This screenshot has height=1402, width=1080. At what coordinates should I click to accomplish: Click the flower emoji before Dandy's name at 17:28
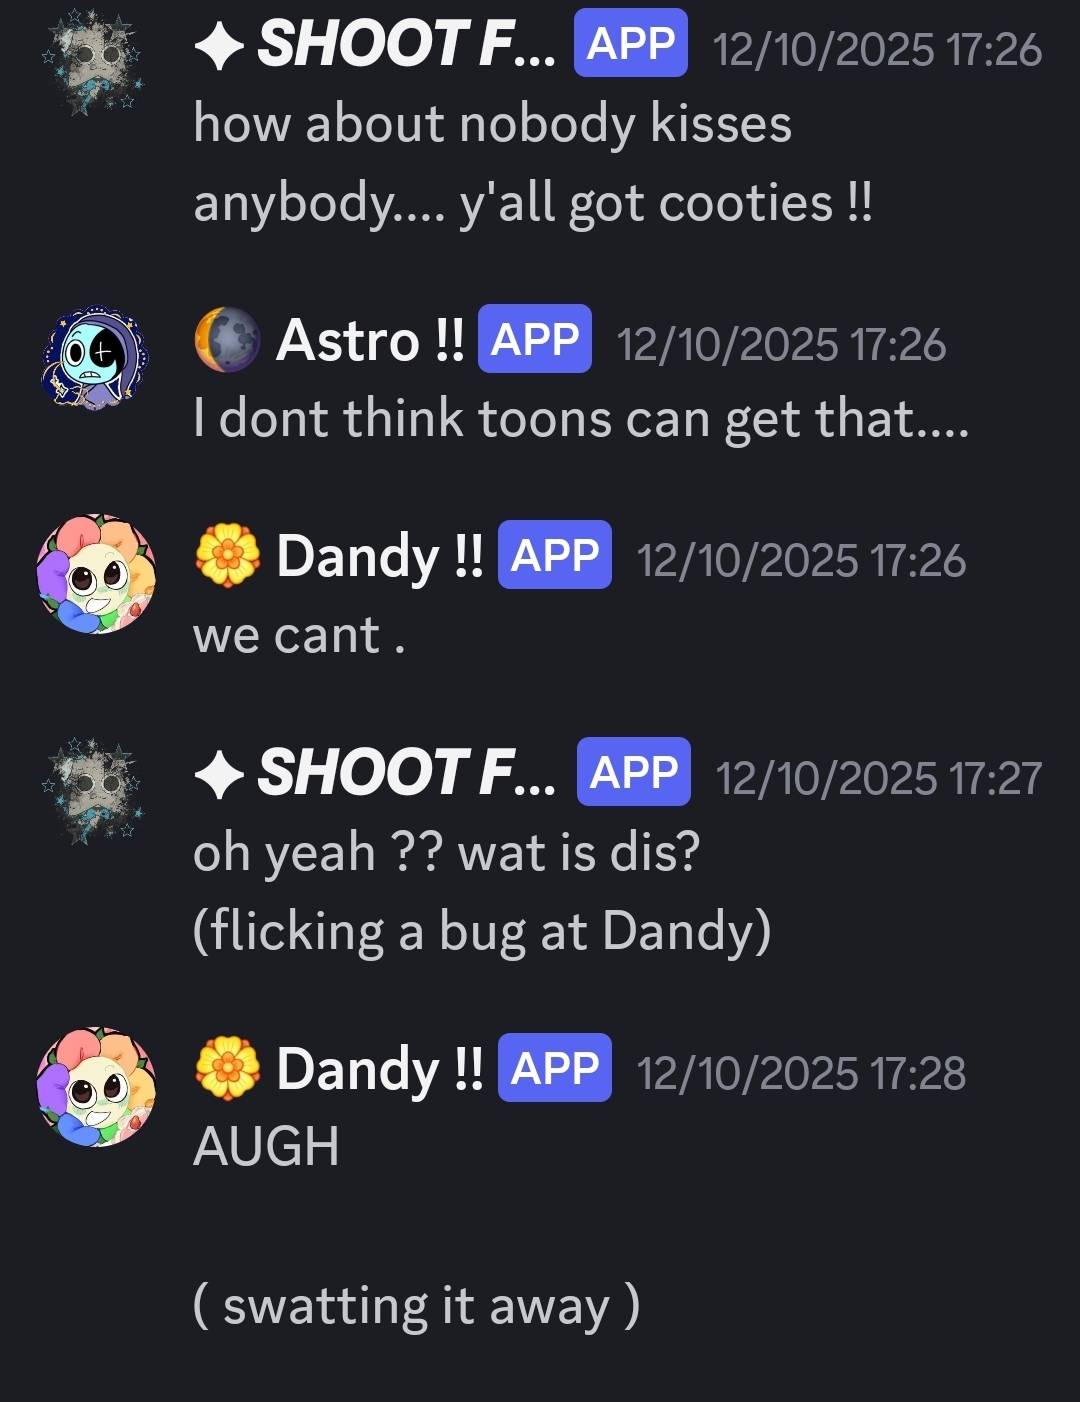click(x=227, y=1068)
